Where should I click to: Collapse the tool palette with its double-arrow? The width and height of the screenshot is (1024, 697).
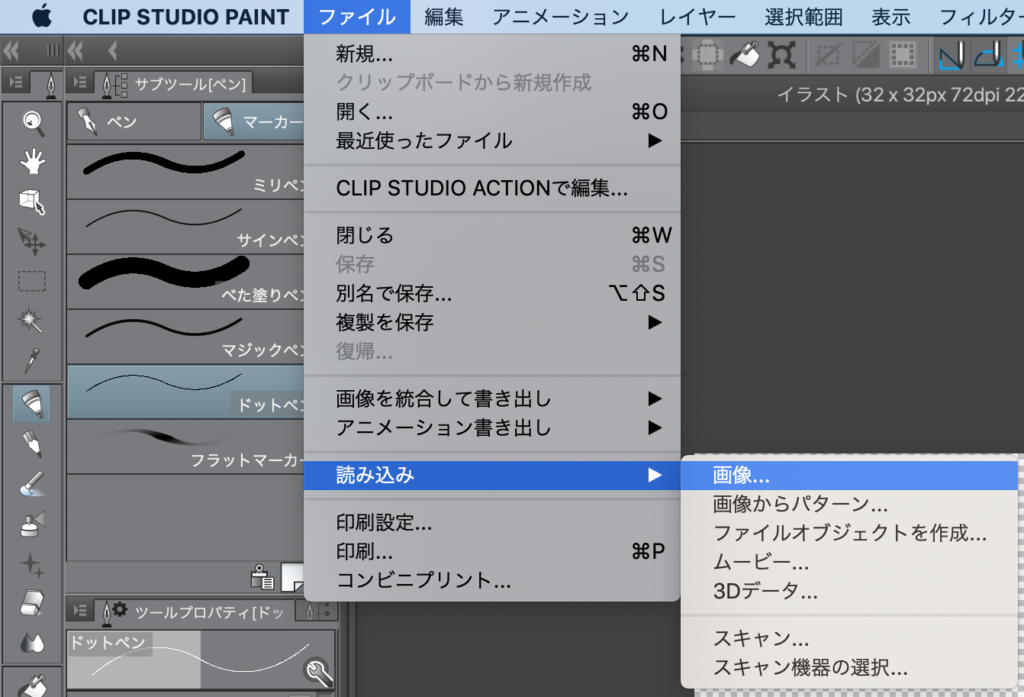click(x=11, y=50)
